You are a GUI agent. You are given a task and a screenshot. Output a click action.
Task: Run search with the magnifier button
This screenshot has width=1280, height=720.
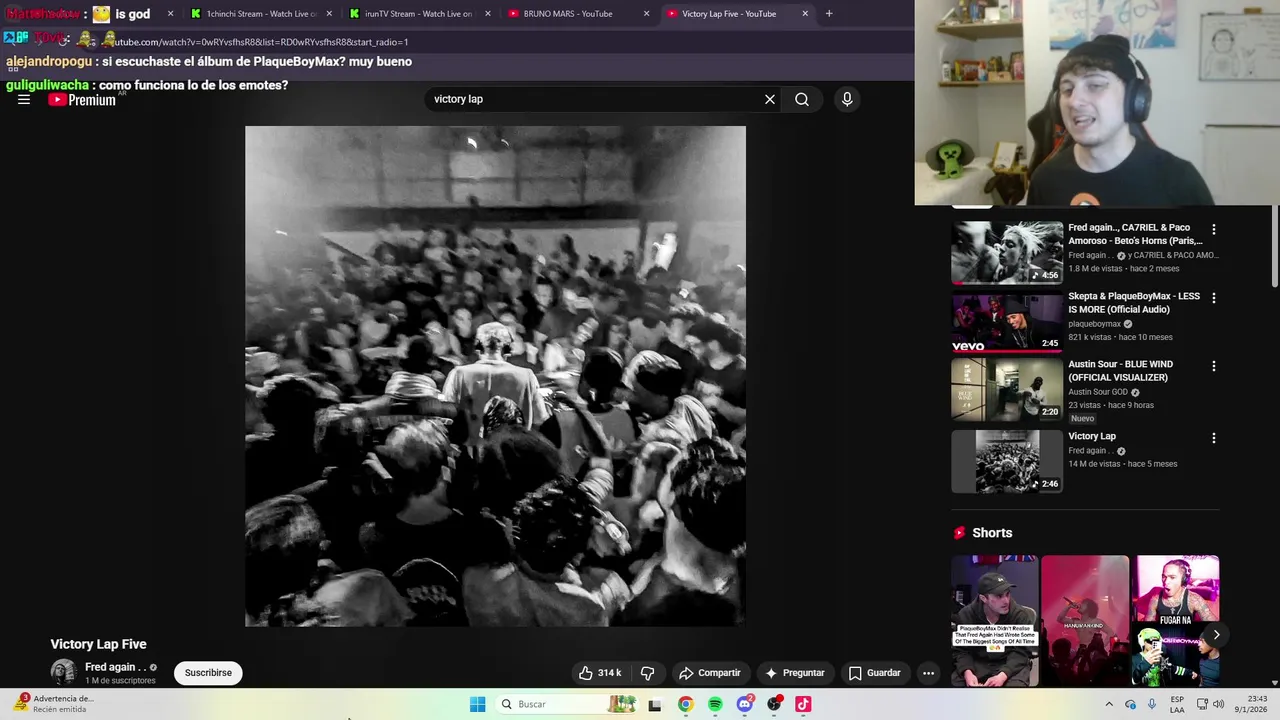click(802, 99)
